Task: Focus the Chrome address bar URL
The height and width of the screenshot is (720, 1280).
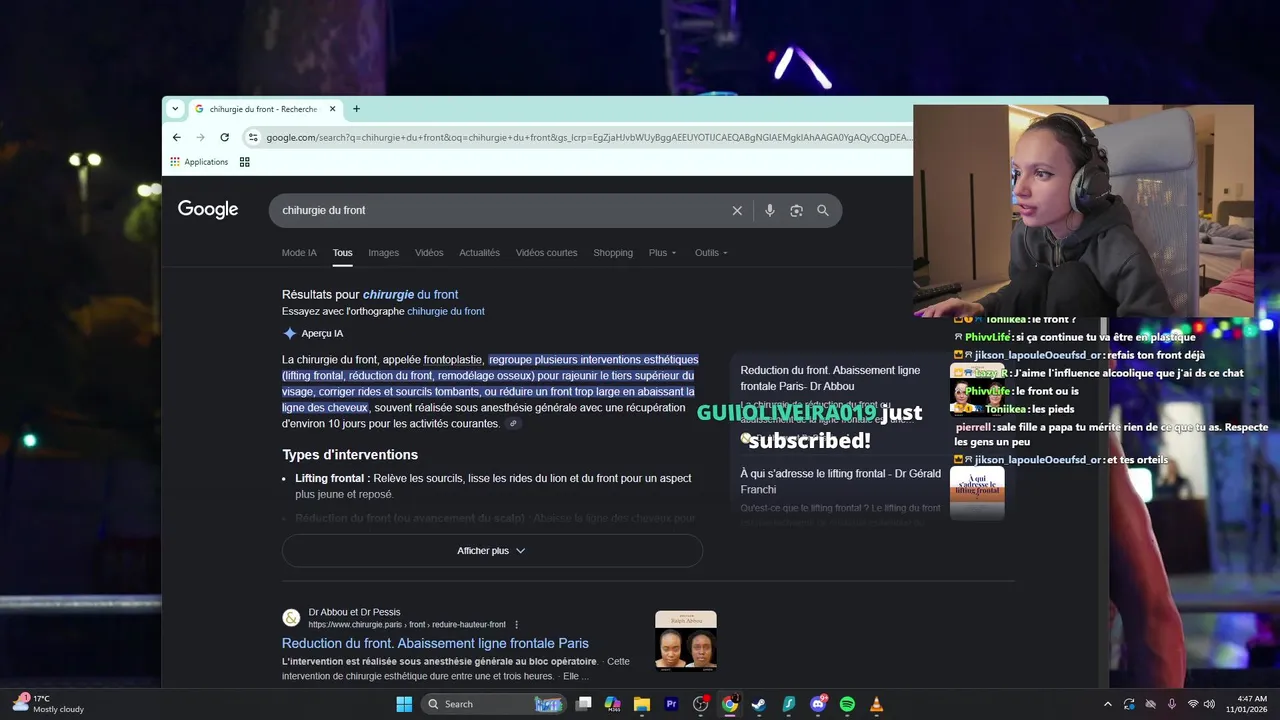Action: coord(588,137)
